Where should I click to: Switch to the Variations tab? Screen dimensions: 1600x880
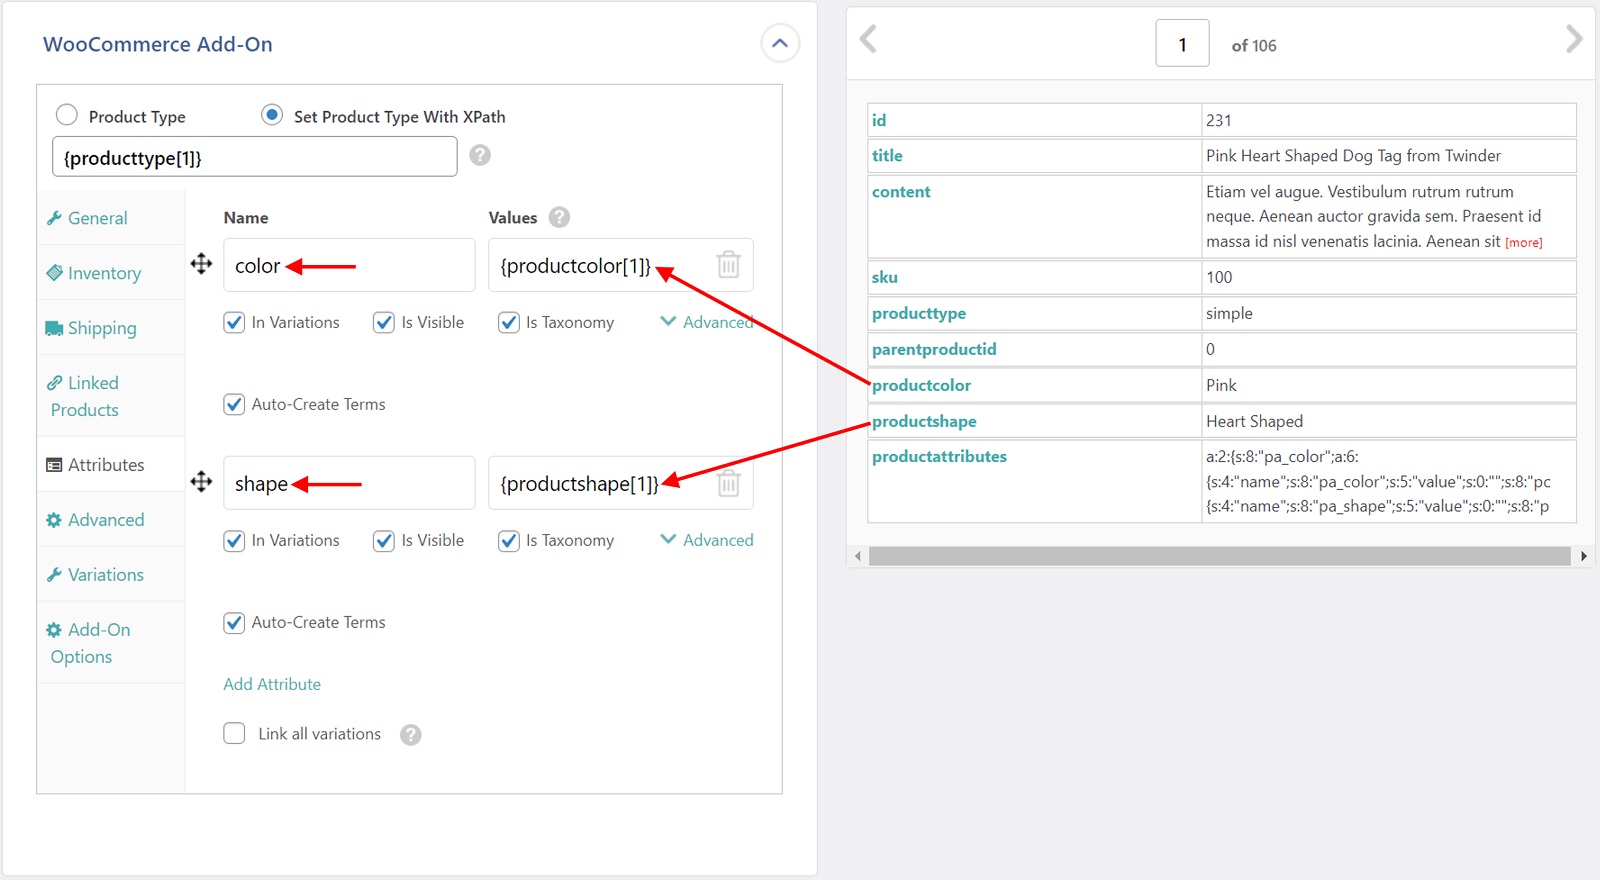[x=105, y=575]
